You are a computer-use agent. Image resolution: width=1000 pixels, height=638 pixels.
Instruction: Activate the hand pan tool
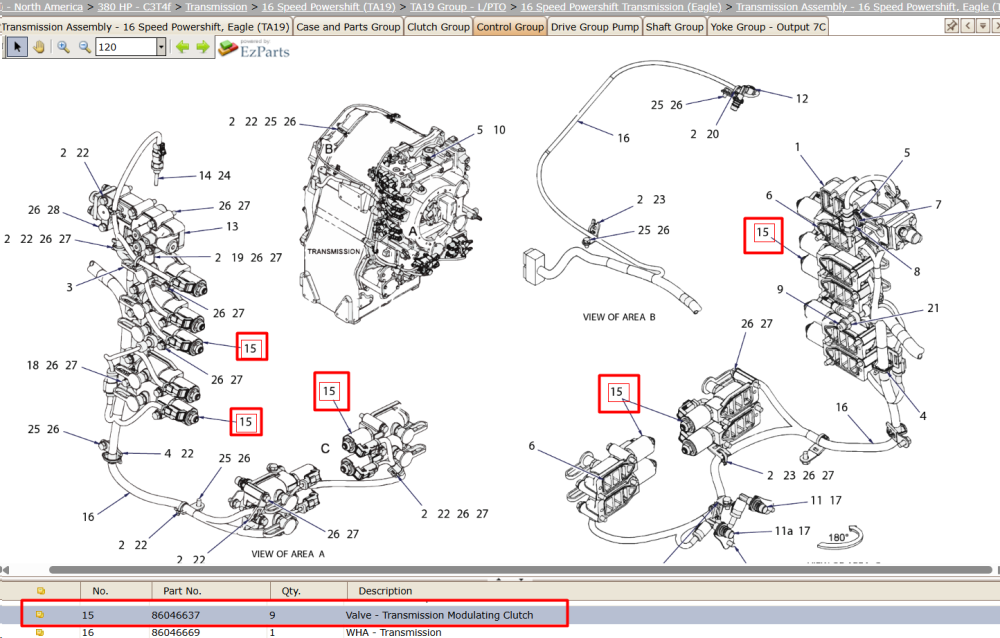pos(39,47)
